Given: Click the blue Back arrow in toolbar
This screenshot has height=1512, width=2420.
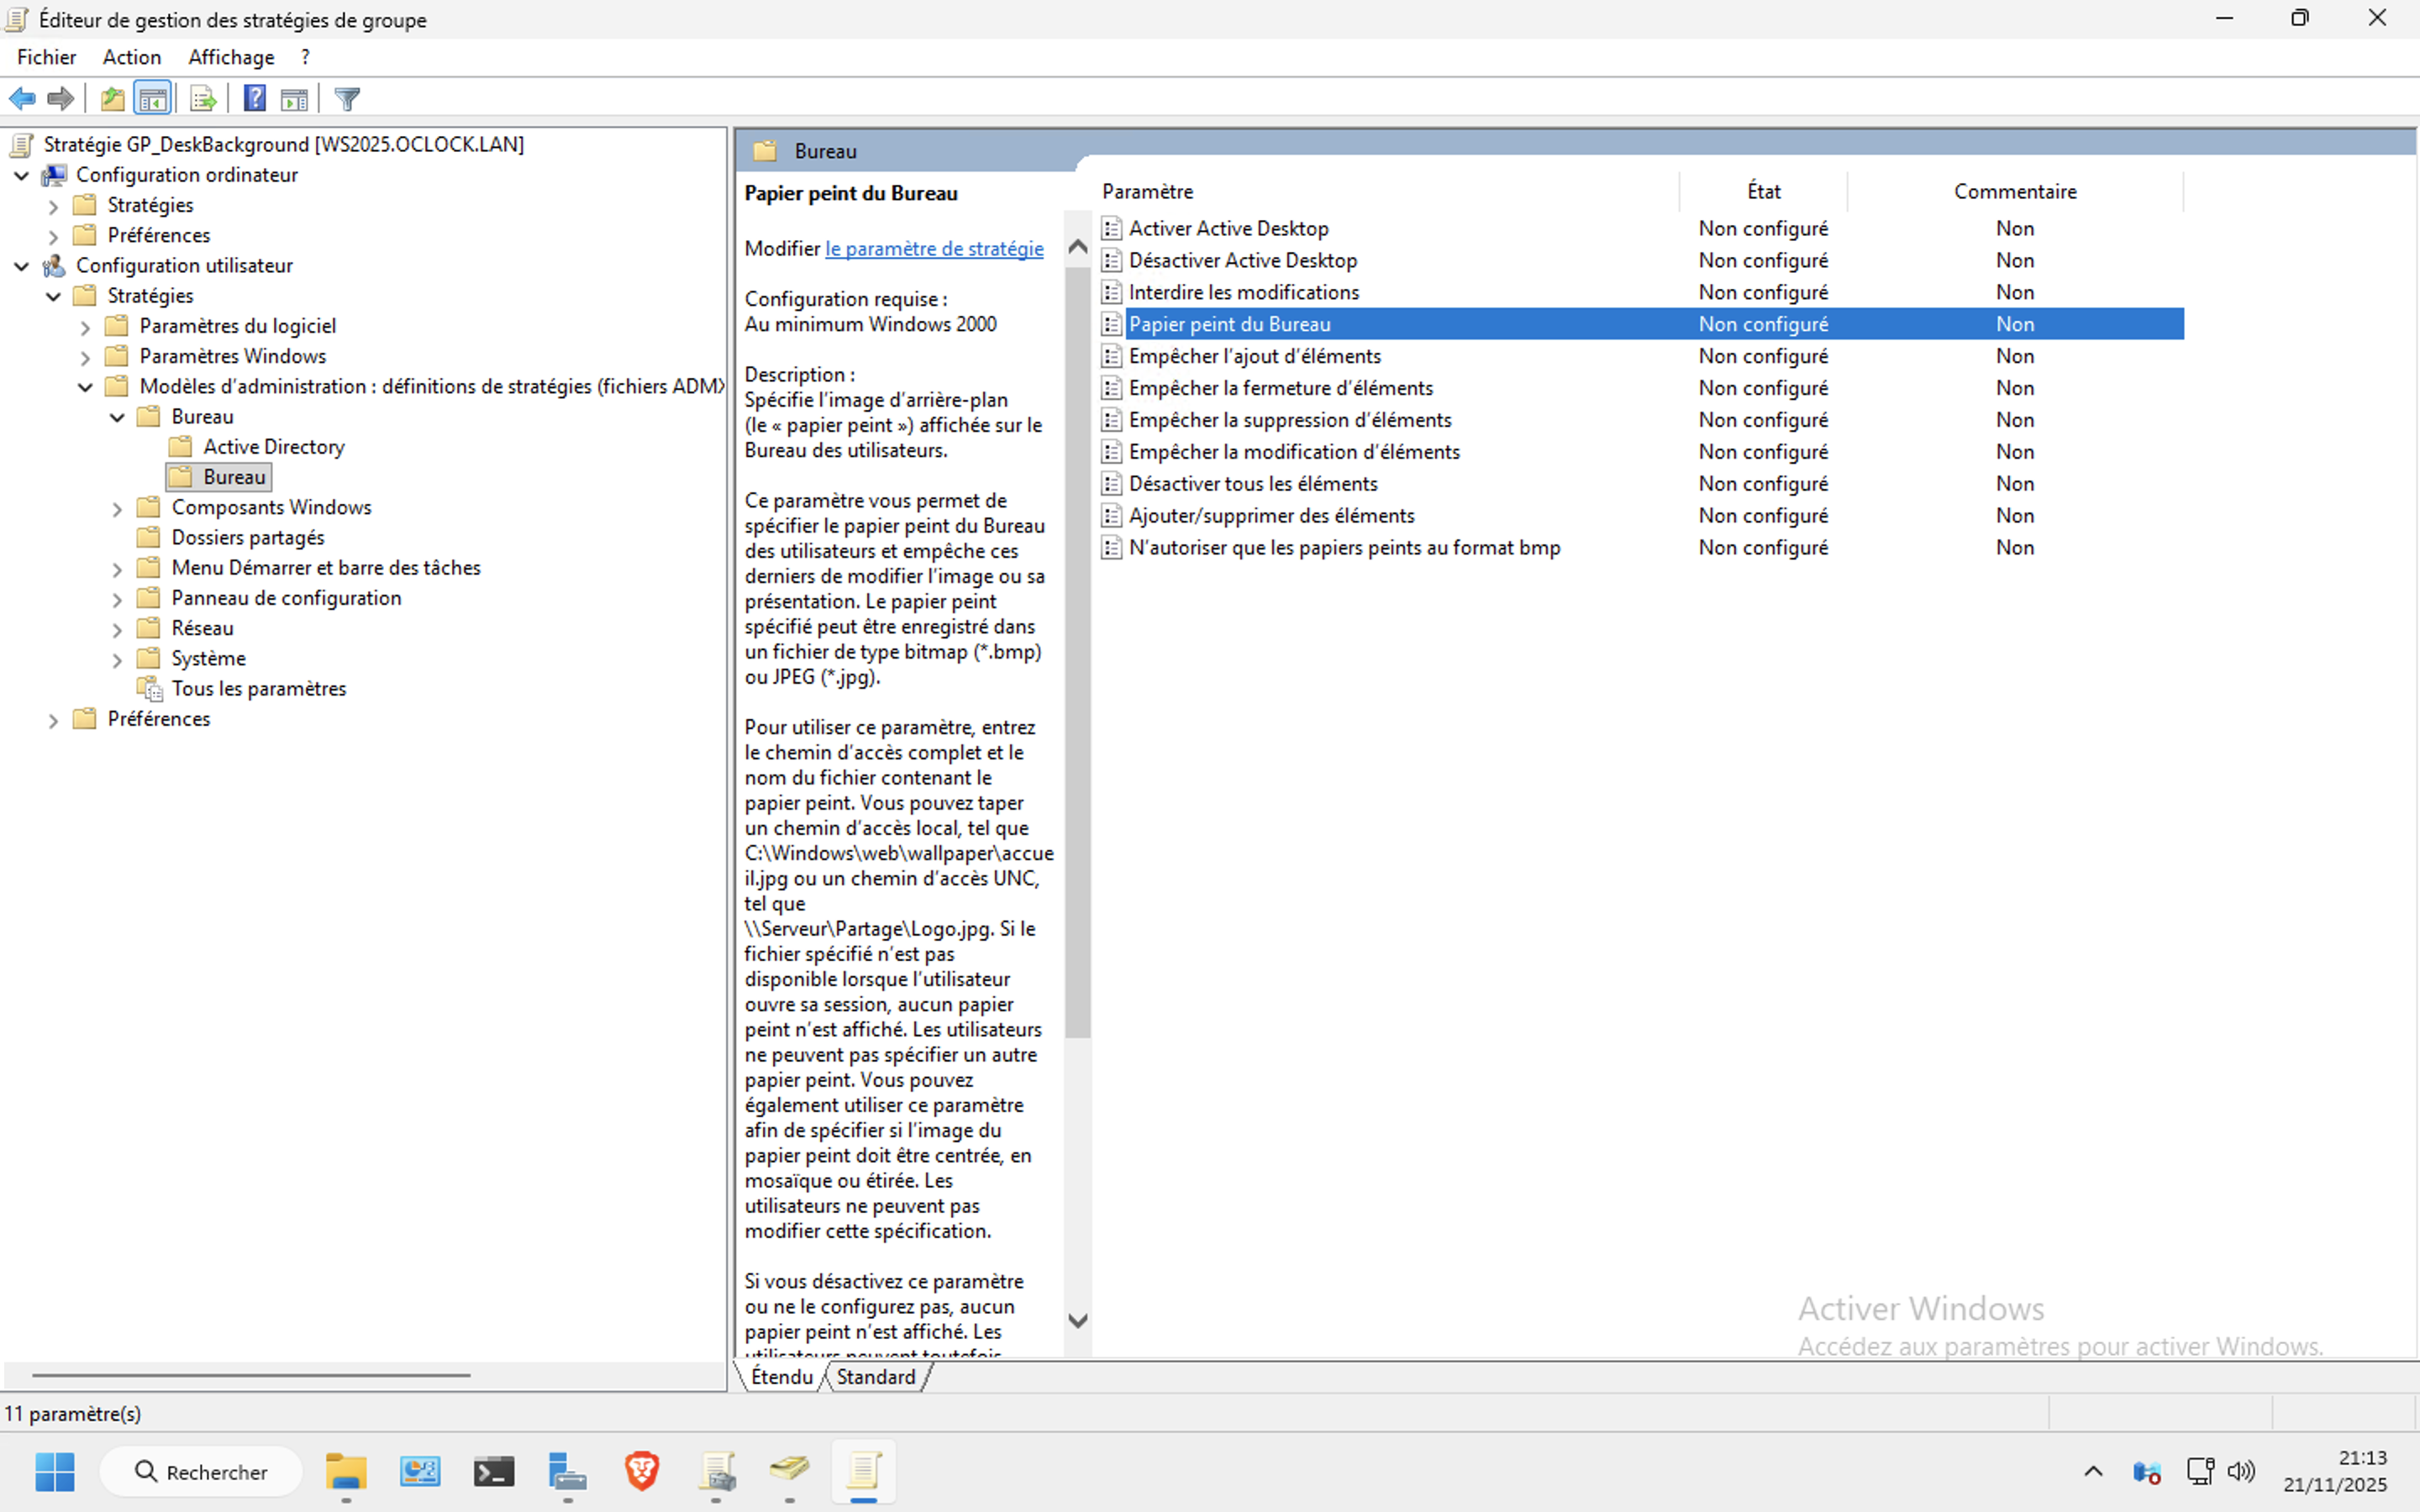Looking at the screenshot, I should click(22, 99).
